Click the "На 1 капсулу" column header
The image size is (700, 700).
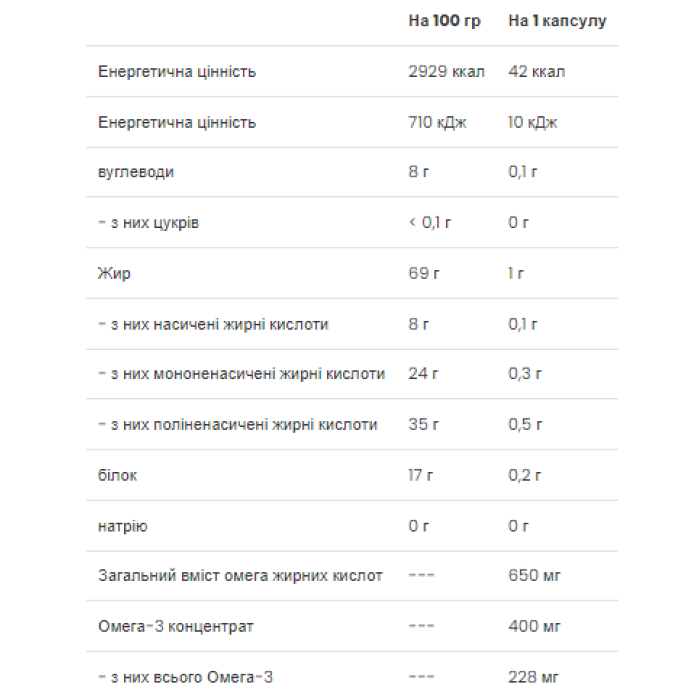[x=557, y=21]
